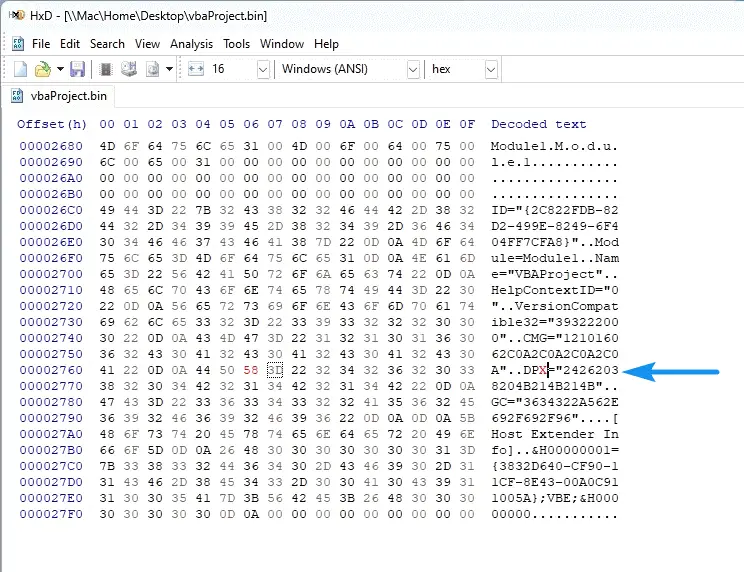Open the Search menu
This screenshot has width=744, height=572.
107,44
